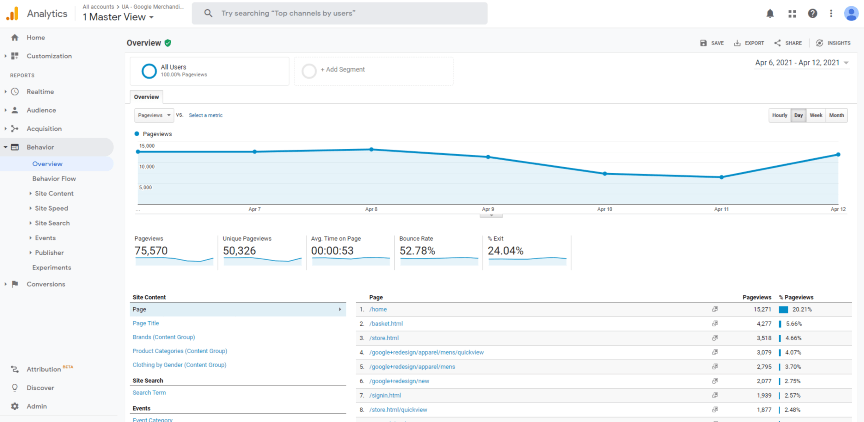Open Brands (Content Group) link
The image size is (864, 422).
pyautogui.click(x=164, y=337)
